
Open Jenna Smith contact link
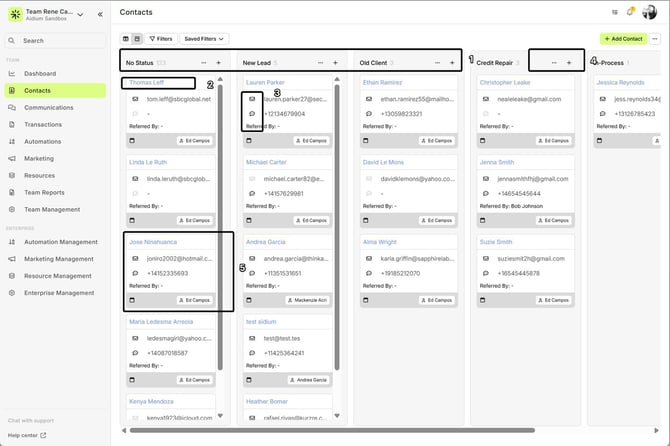(497, 161)
